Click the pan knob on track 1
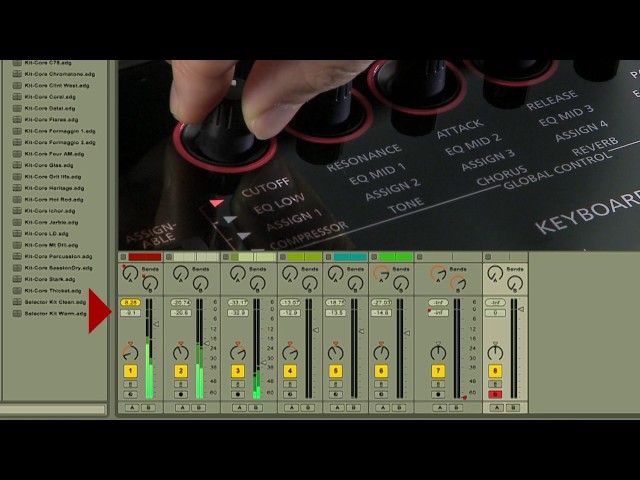 131,352
